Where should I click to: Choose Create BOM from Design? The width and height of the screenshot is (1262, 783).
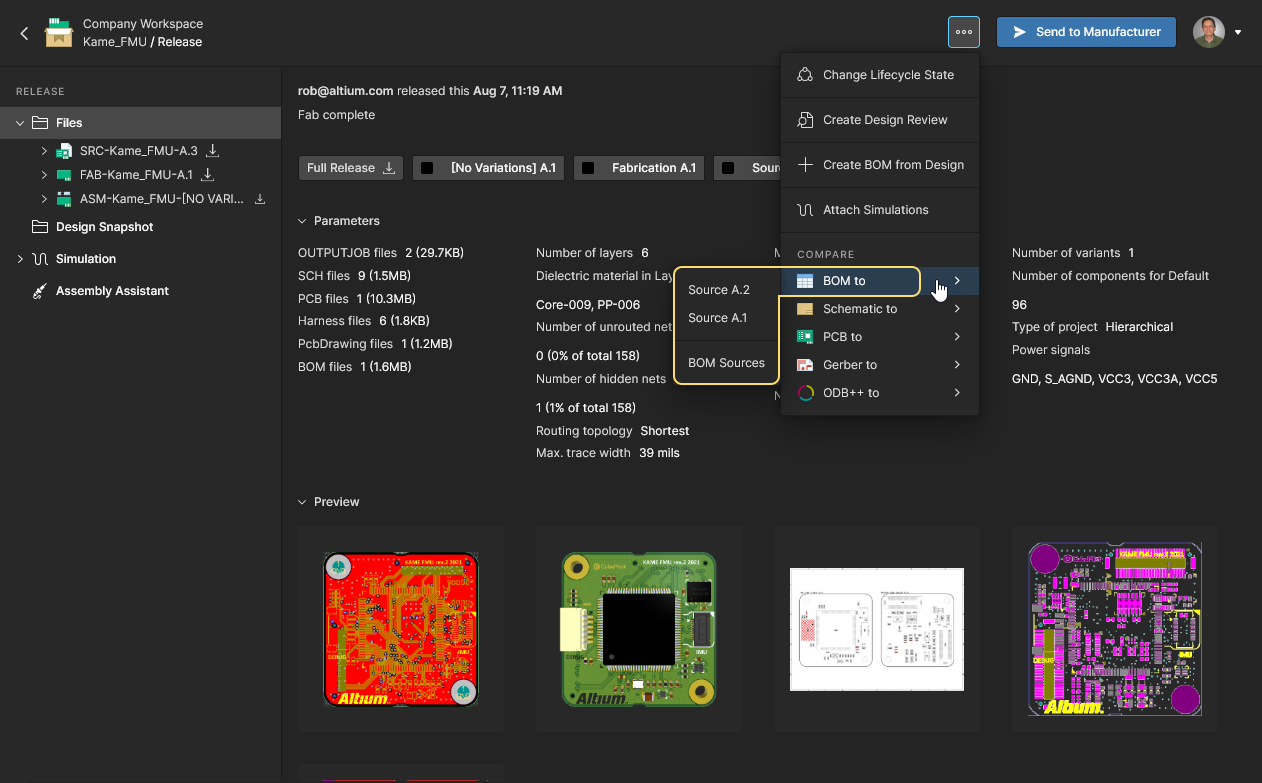tap(879, 165)
